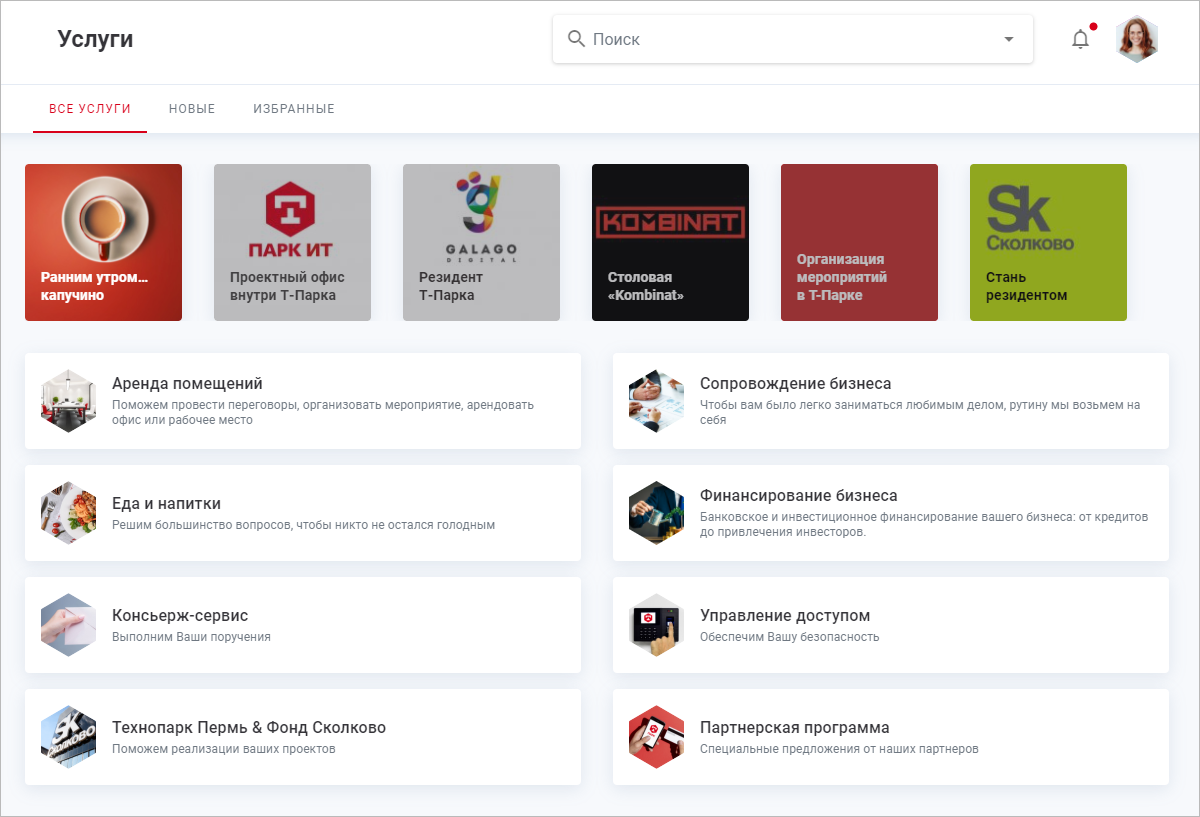The height and width of the screenshot is (817, 1200).
Task: Open the cappuccino promo tile
Action: tap(103, 242)
